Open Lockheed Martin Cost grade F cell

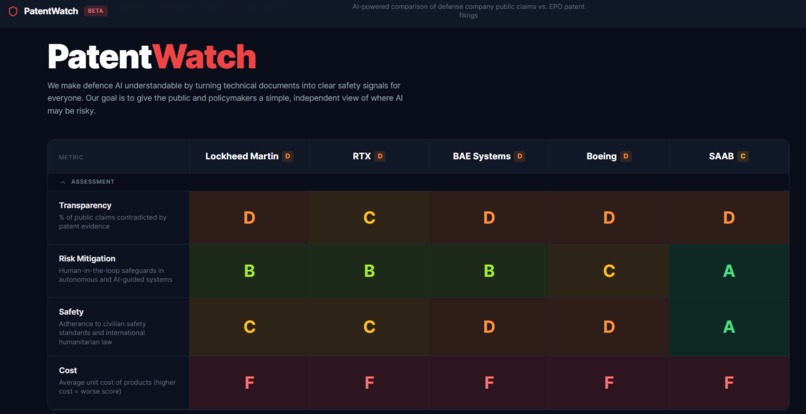pyautogui.click(x=249, y=383)
